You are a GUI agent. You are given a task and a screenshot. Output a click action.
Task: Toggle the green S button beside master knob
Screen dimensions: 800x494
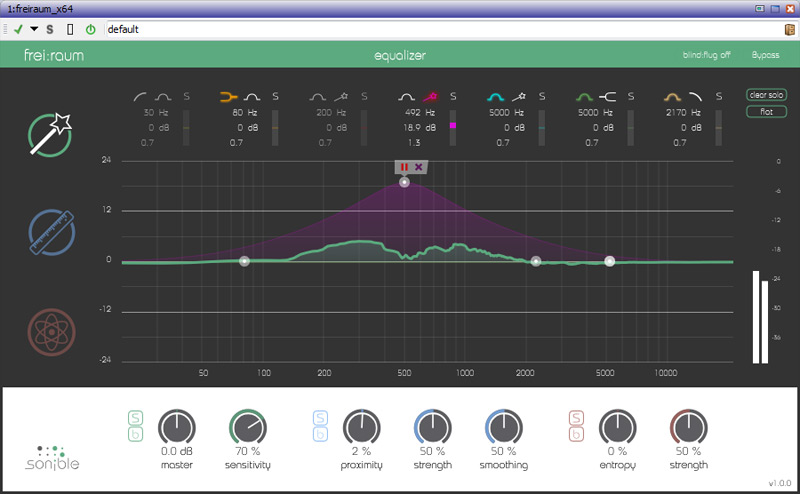point(135,417)
